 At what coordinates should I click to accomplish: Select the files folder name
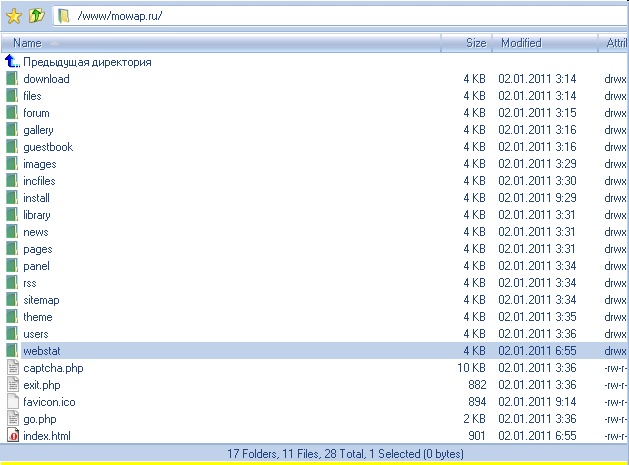click(32, 96)
